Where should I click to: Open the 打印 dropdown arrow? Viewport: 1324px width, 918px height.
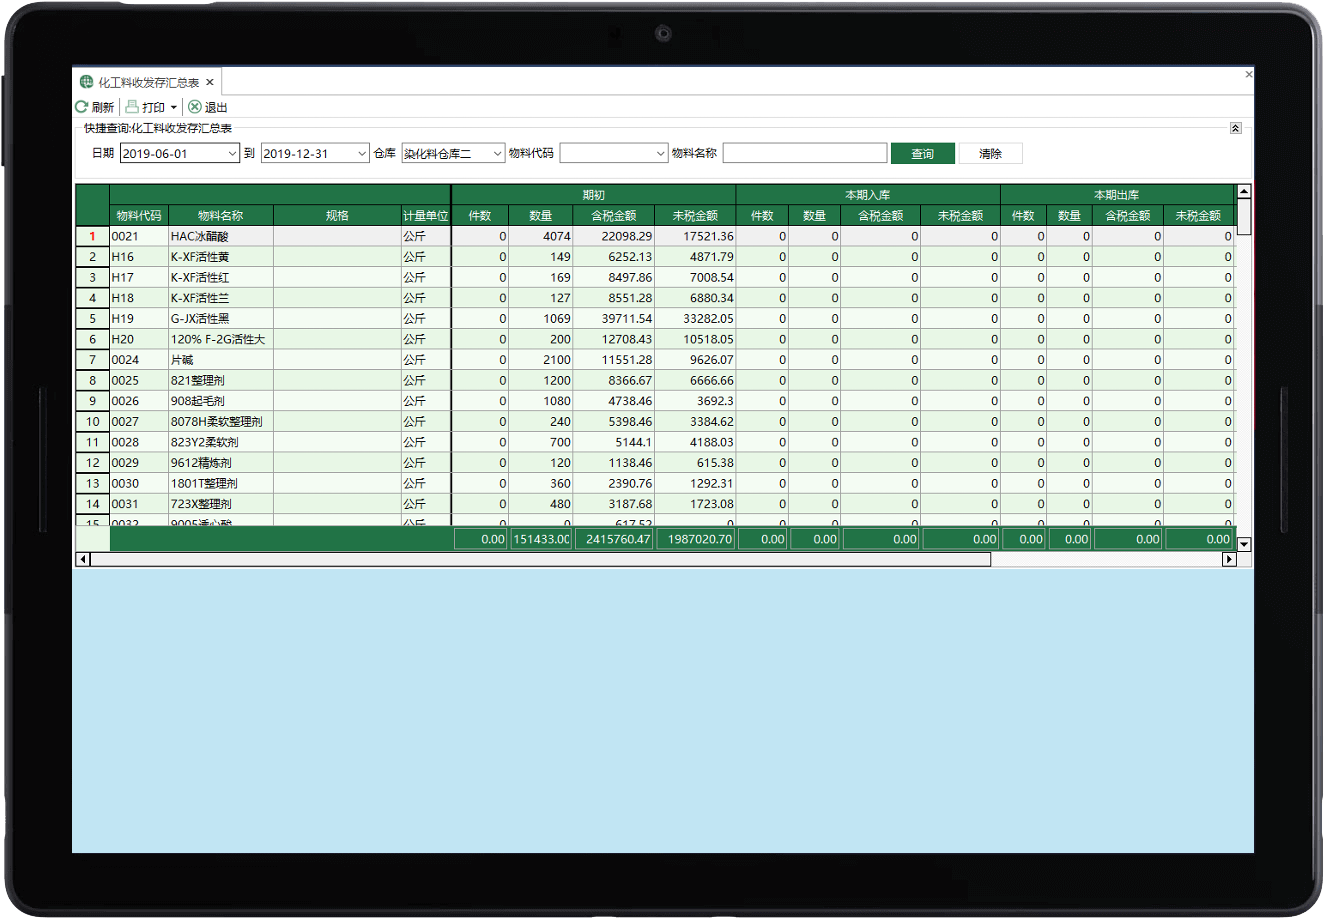[x=174, y=108]
